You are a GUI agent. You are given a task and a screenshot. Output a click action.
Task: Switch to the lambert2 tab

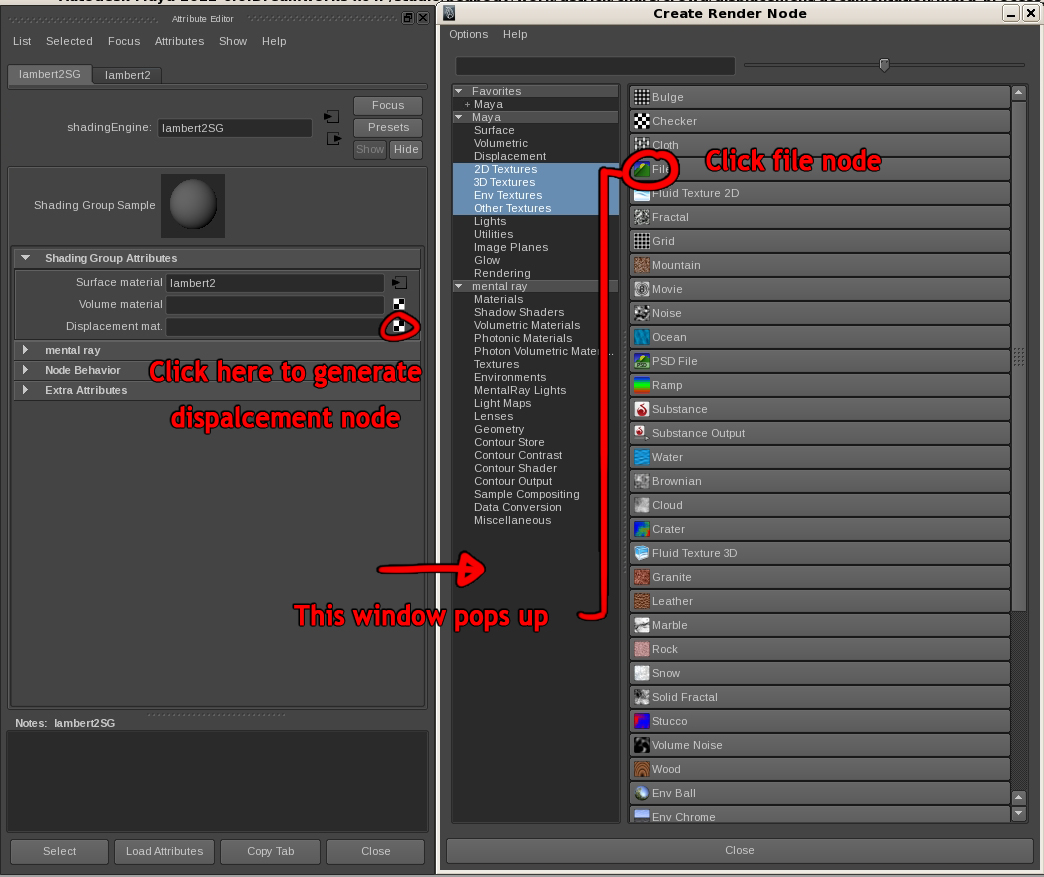[x=127, y=75]
